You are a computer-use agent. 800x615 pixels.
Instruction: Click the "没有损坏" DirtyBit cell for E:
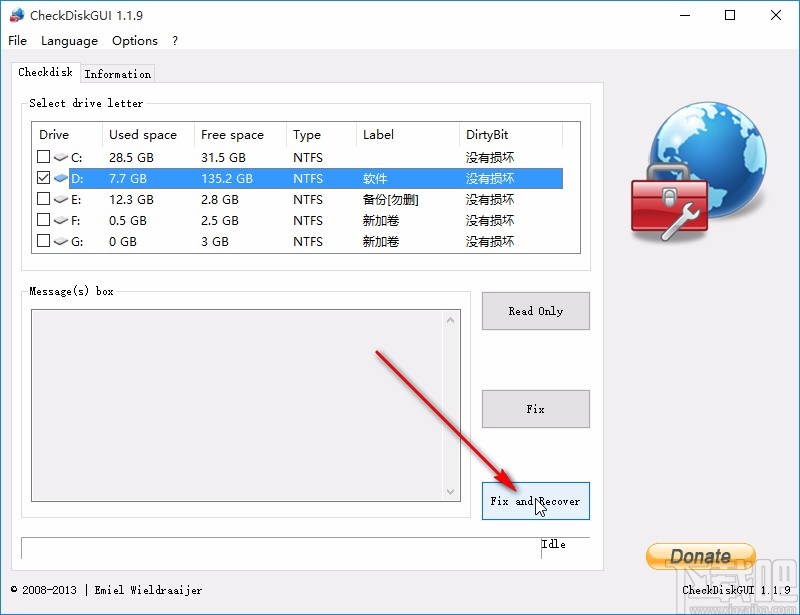(490, 200)
